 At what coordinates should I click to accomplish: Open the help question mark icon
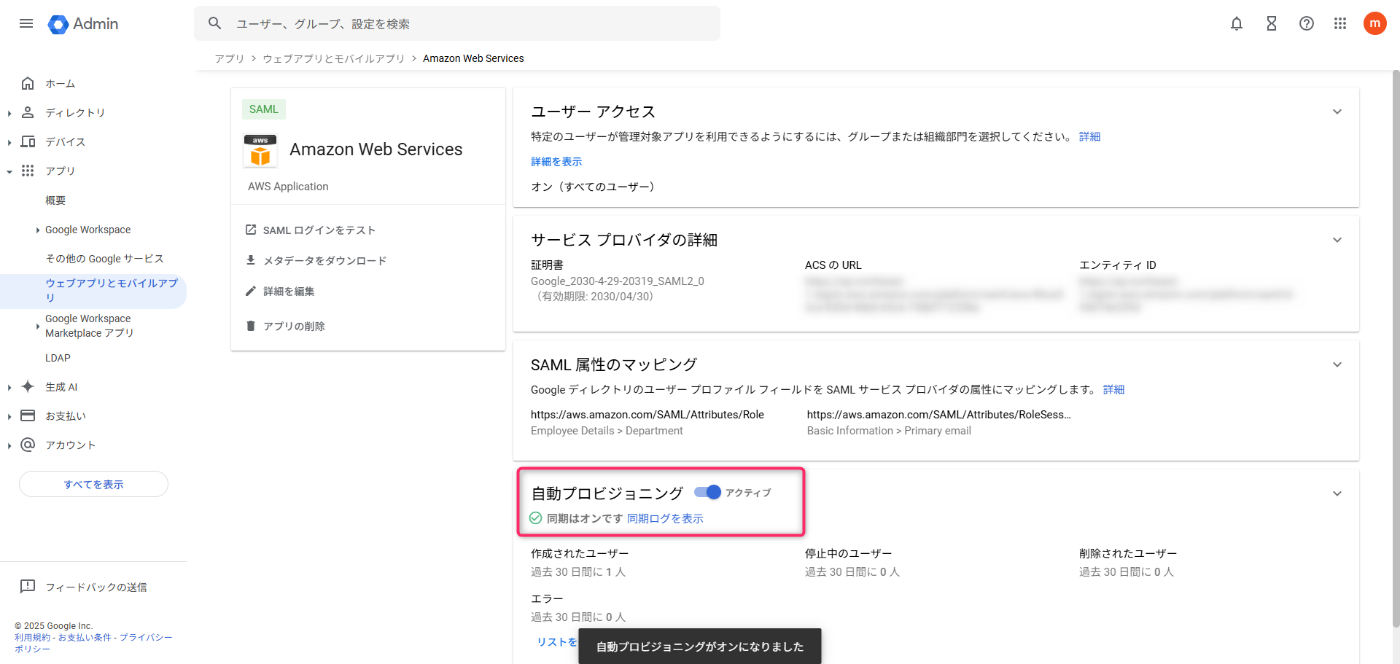tap(1306, 23)
